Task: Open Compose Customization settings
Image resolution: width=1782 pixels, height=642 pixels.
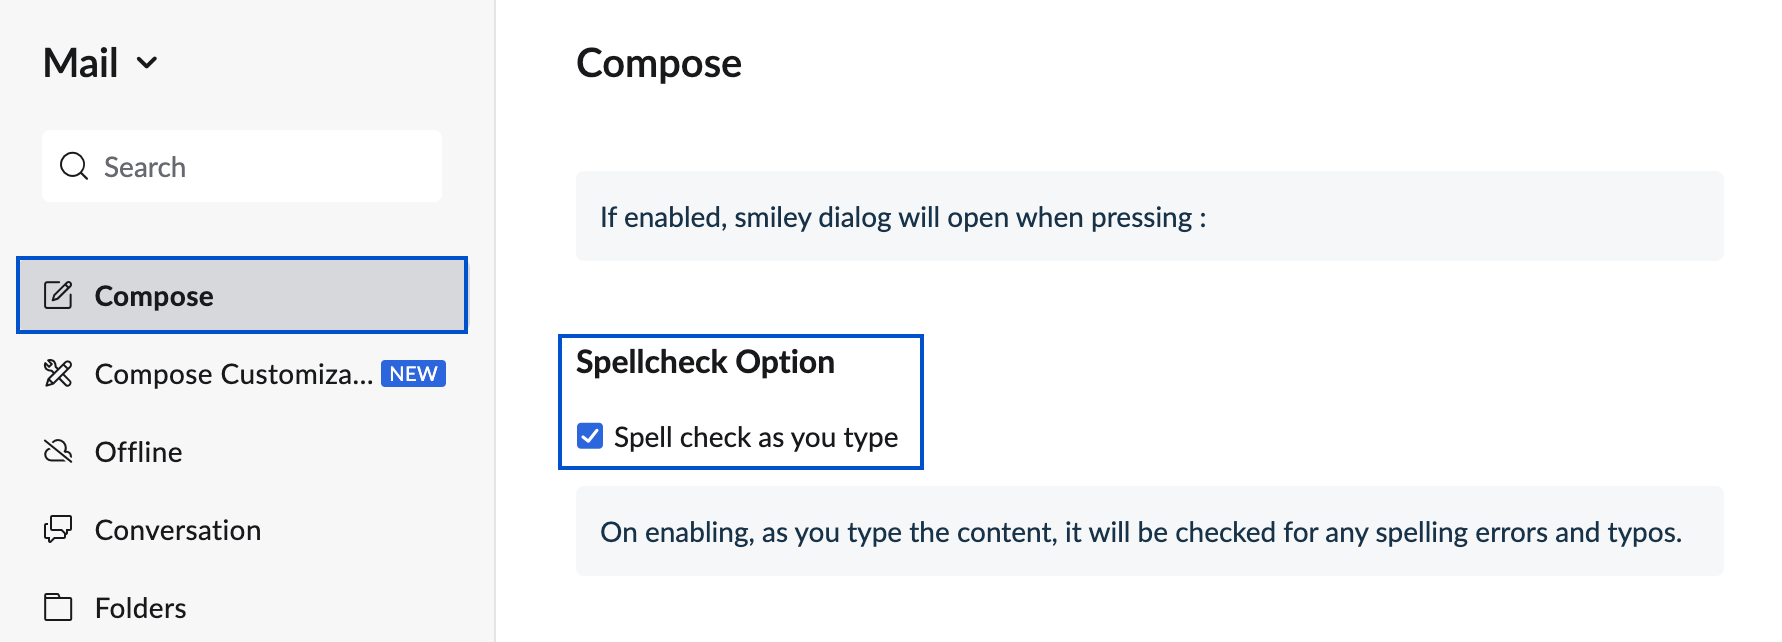Action: tap(234, 374)
